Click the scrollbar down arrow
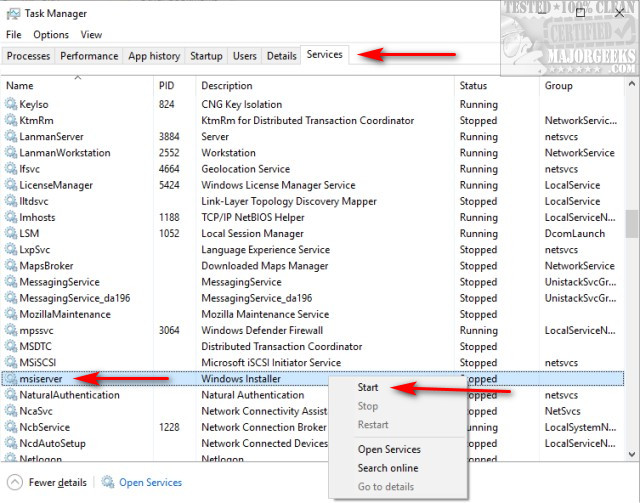 632,454
